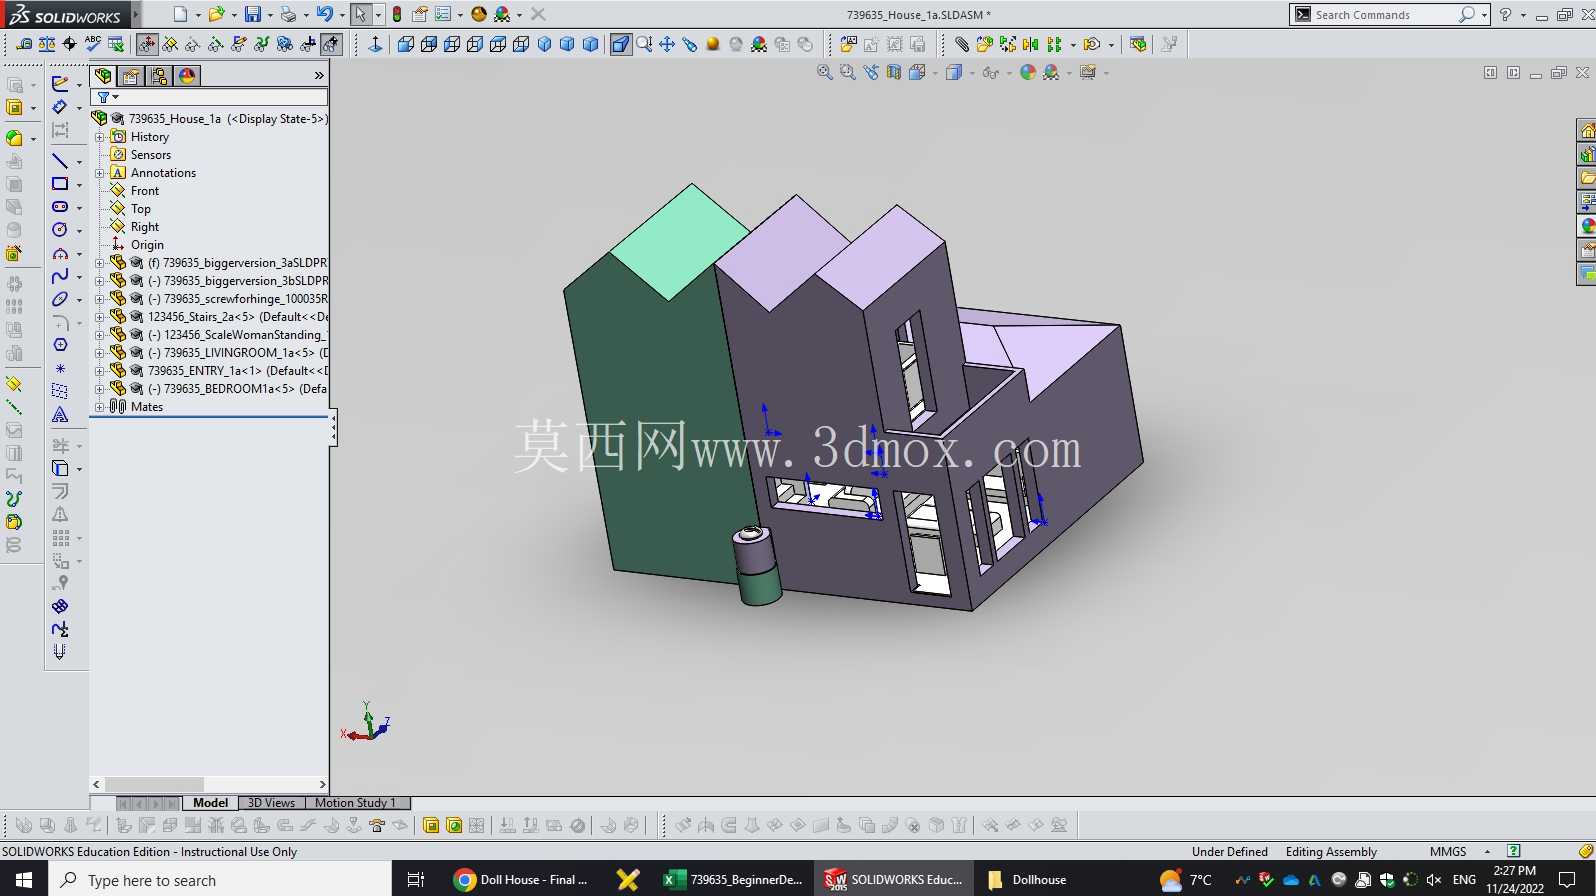Select the Spline sketch tool

pyautogui.click(x=60, y=276)
